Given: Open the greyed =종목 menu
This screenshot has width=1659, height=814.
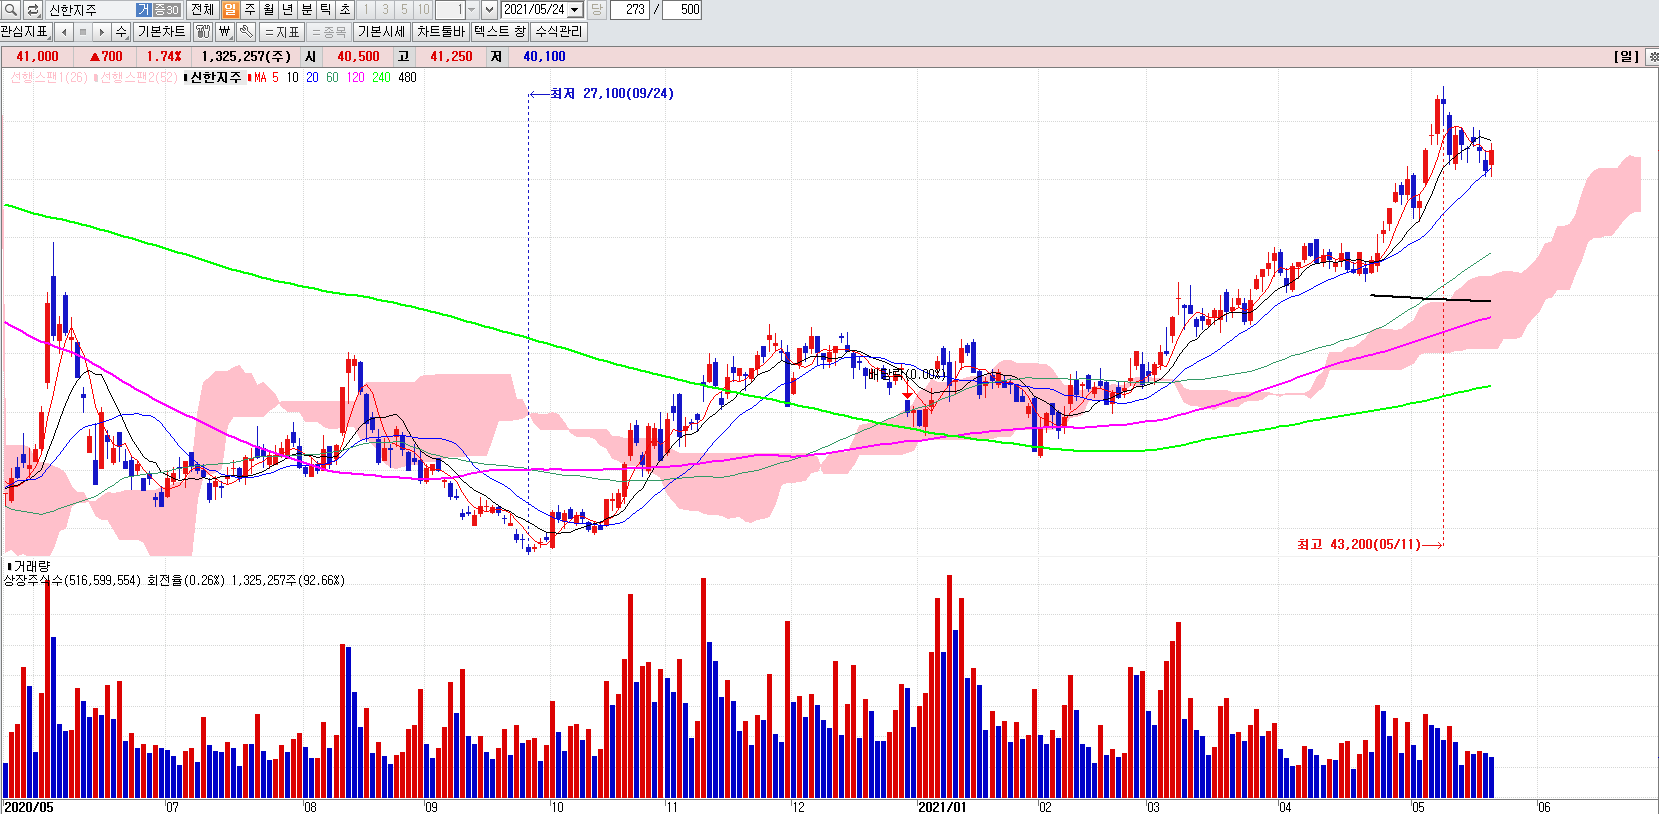Looking at the screenshot, I should (328, 31).
